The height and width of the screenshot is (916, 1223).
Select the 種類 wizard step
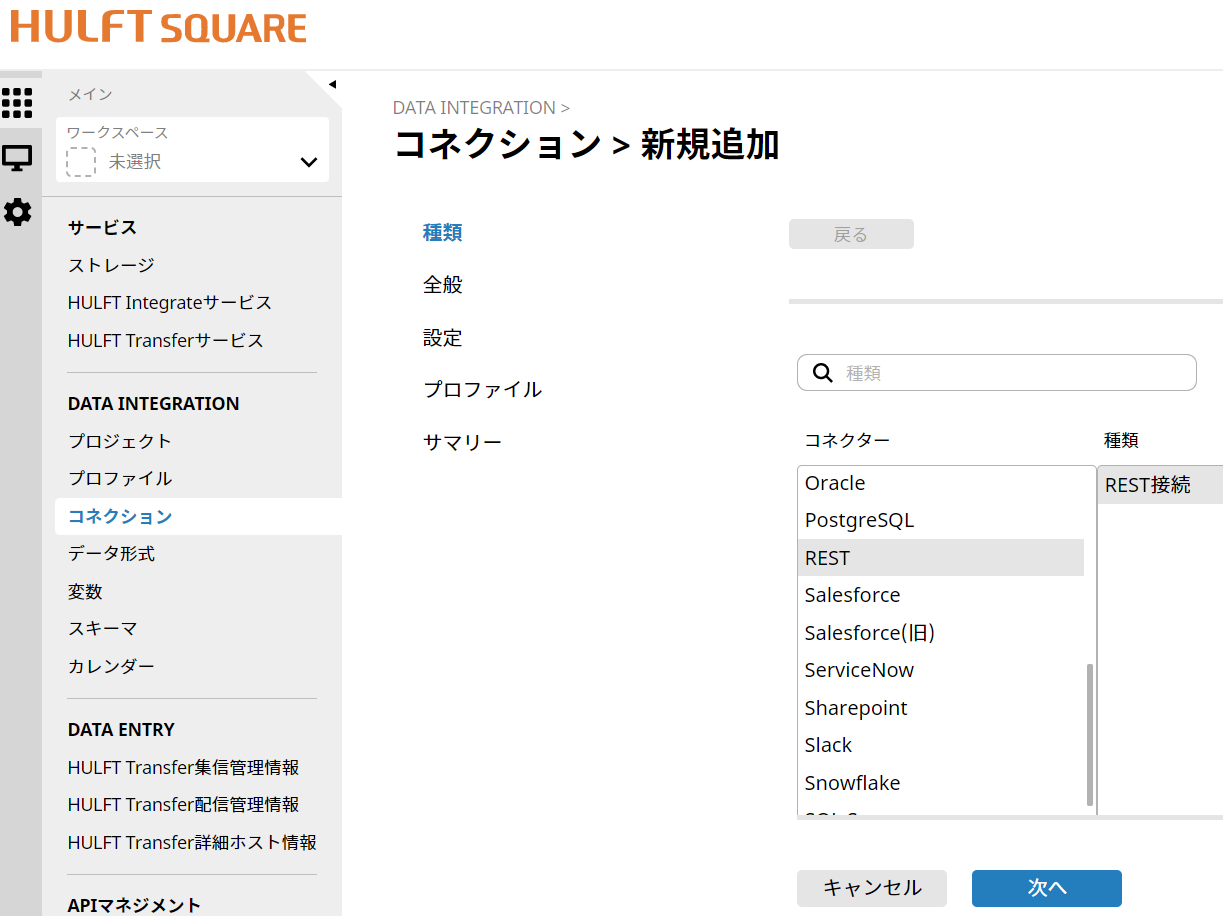(x=442, y=233)
